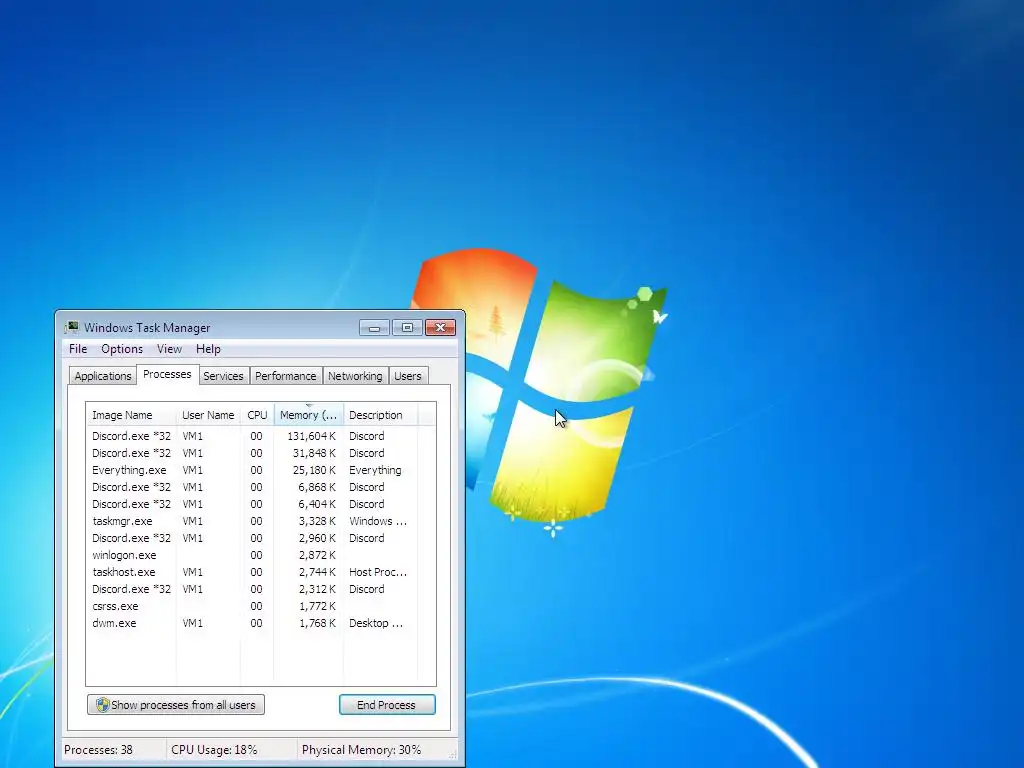Open the File menu

(78, 349)
